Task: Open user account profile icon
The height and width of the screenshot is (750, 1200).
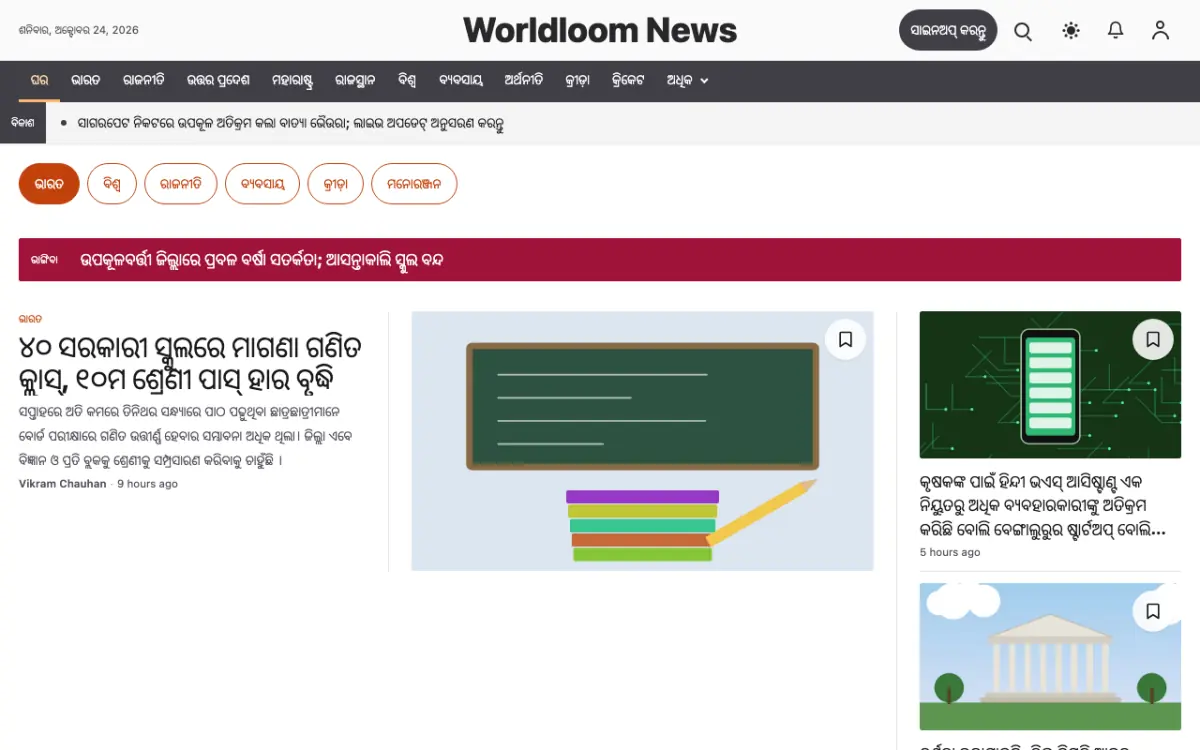Action: (1160, 31)
